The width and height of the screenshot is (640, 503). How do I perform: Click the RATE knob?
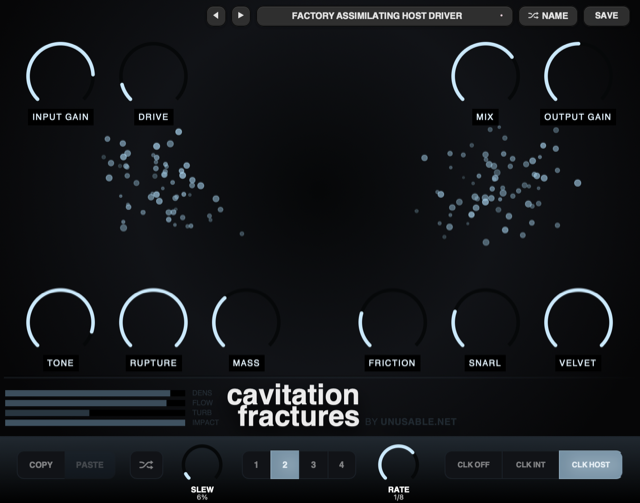click(x=398, y=464)
